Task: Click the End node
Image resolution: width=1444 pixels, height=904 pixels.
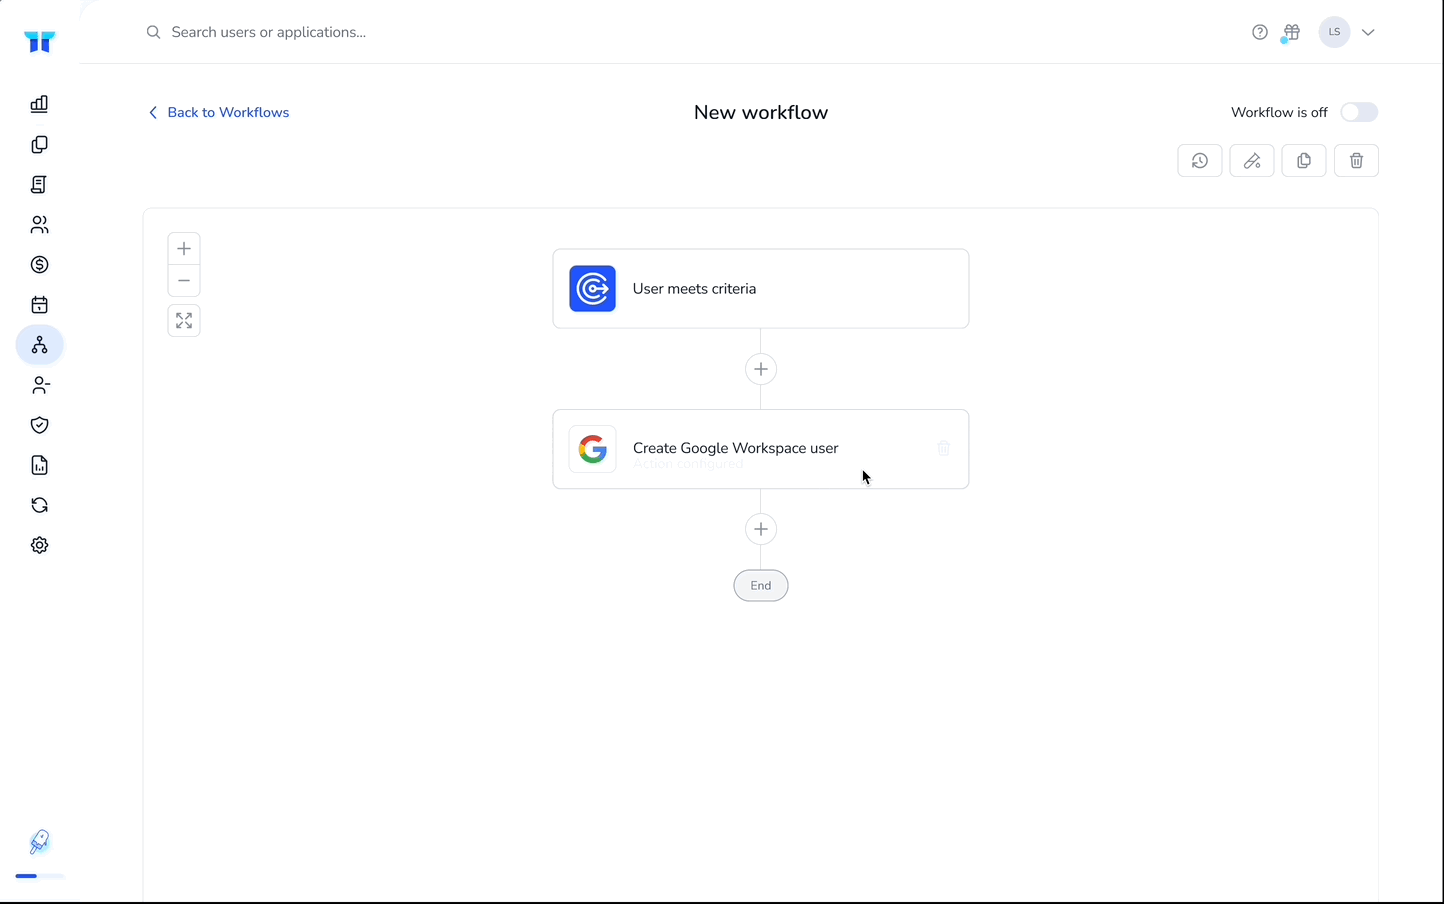Action: pyautogui.click(x=761, y=586)
